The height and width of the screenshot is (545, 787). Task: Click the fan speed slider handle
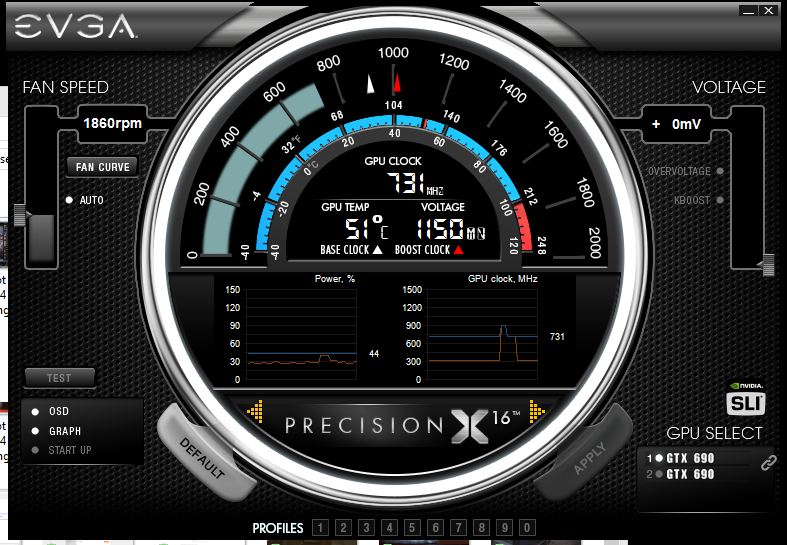pos(21,216)
